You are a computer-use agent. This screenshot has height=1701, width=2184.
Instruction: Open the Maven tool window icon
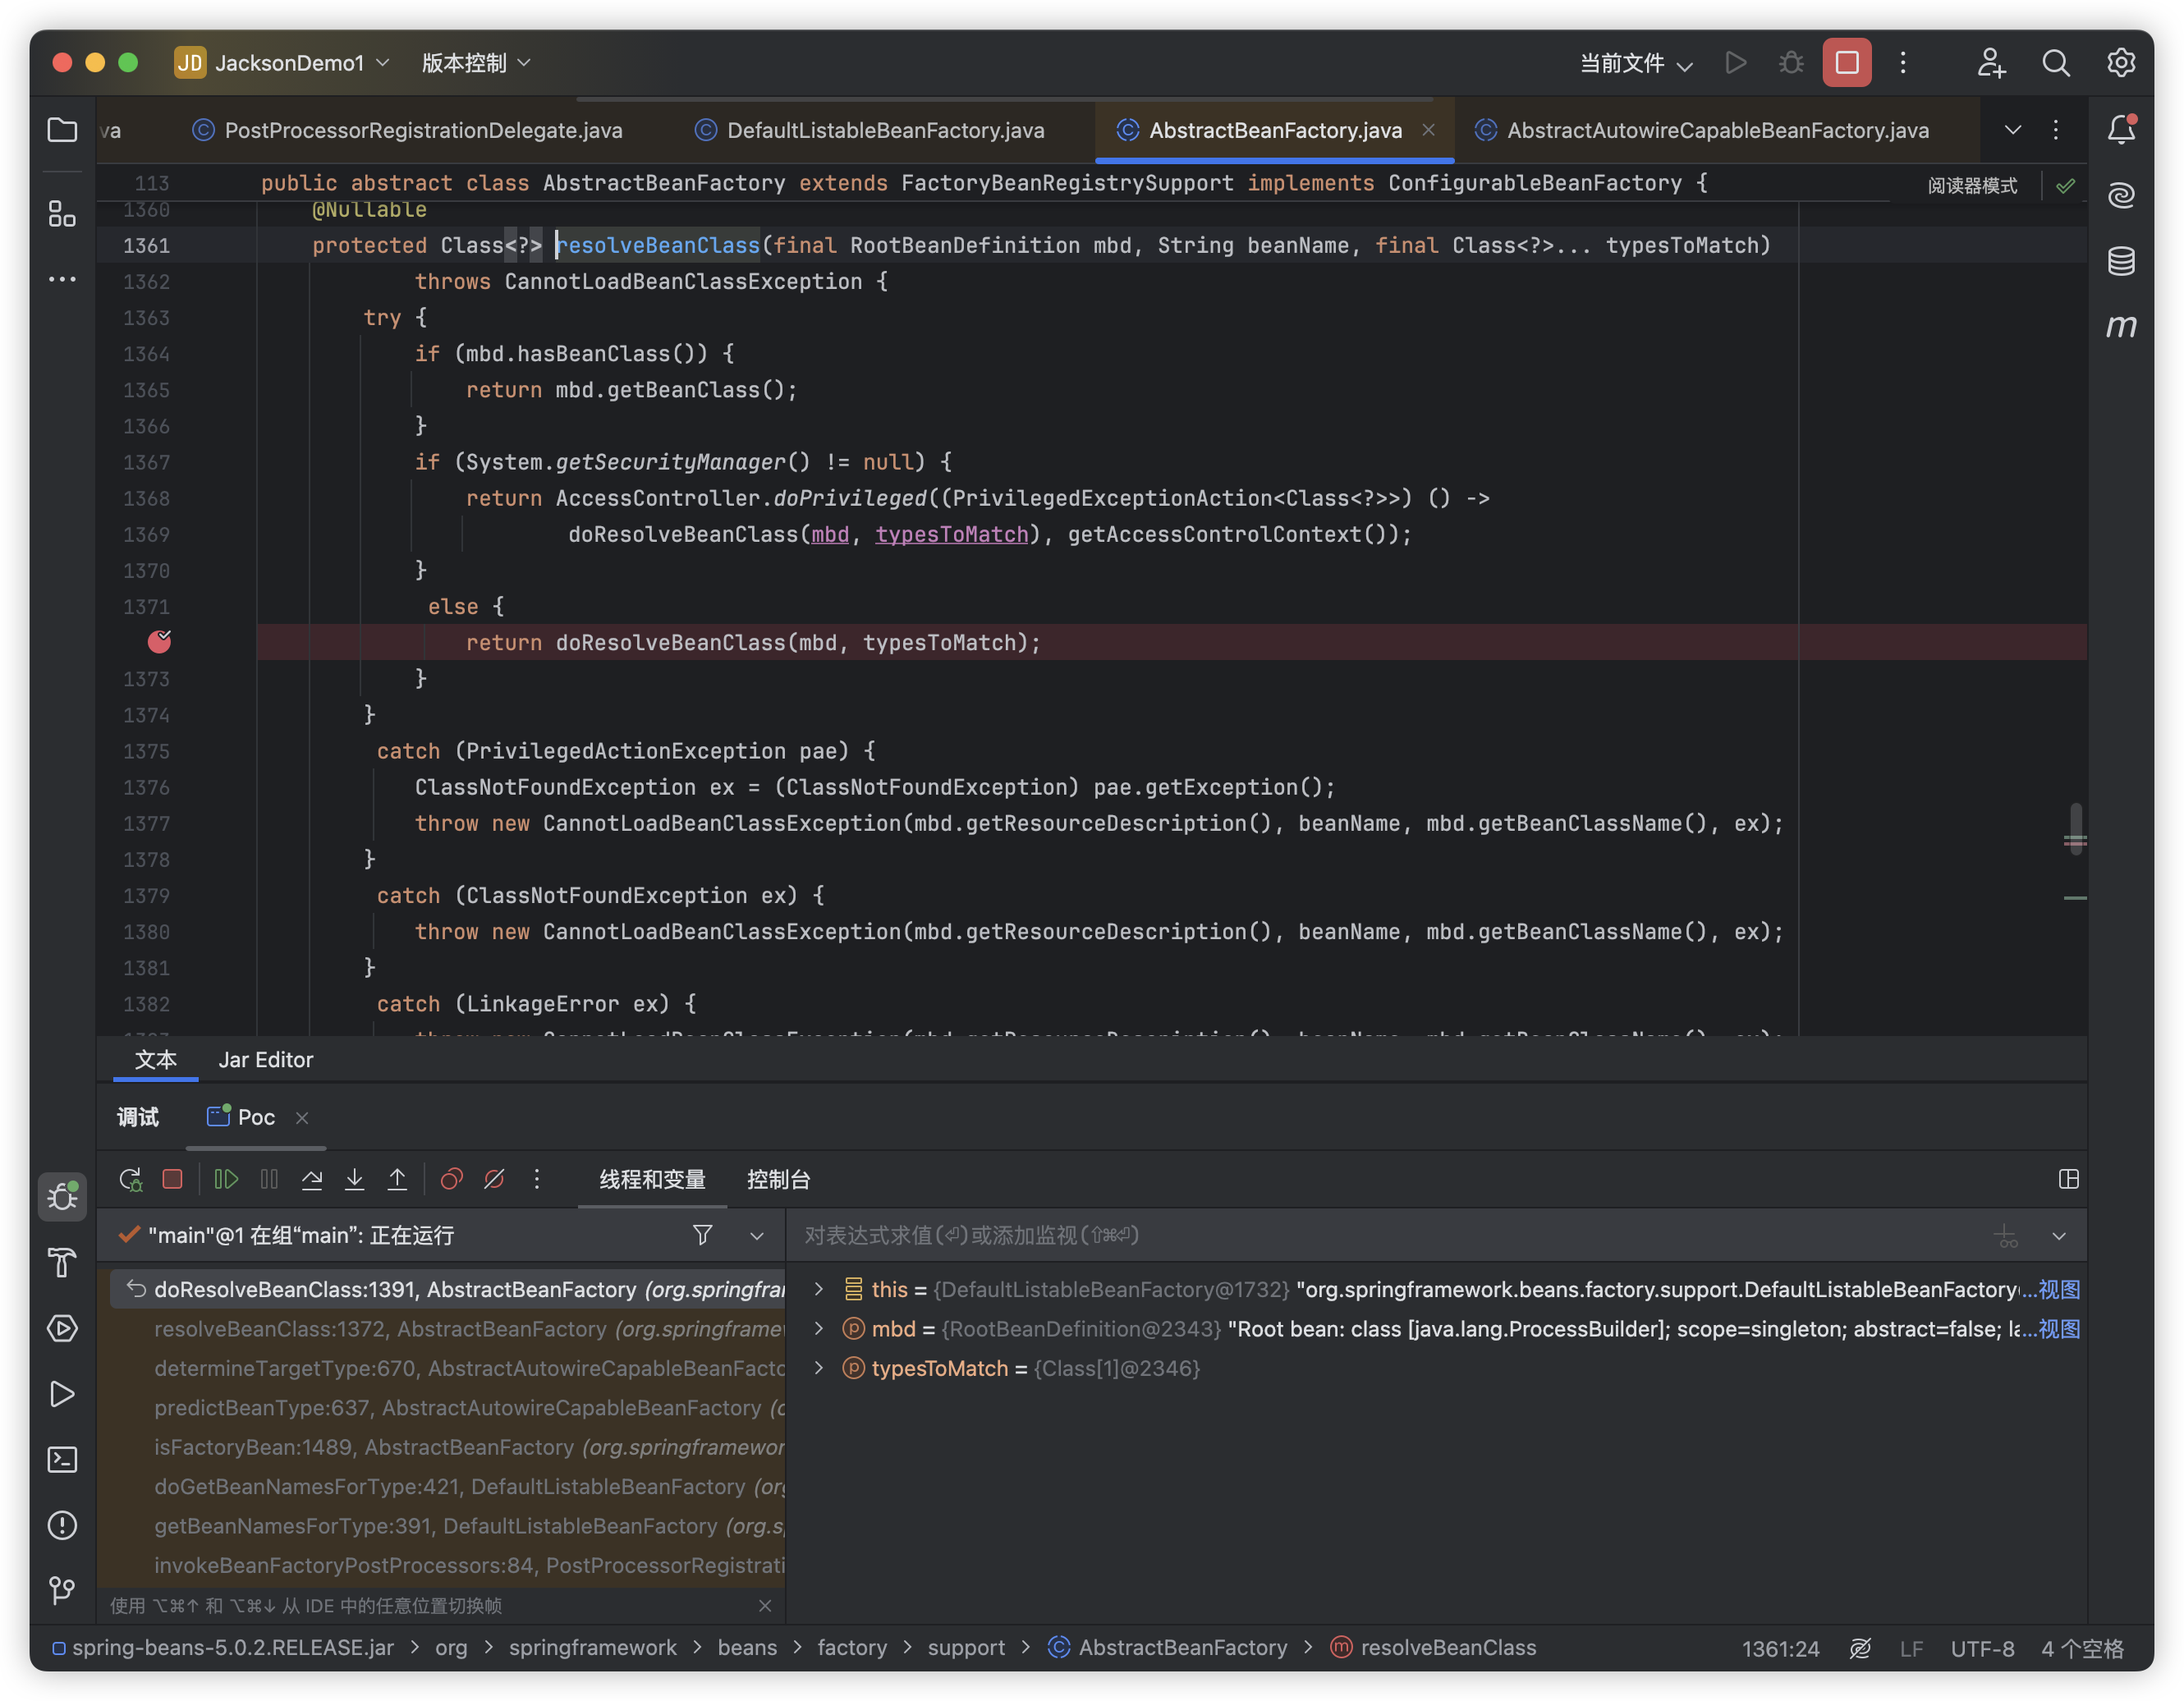point(2121,326)
